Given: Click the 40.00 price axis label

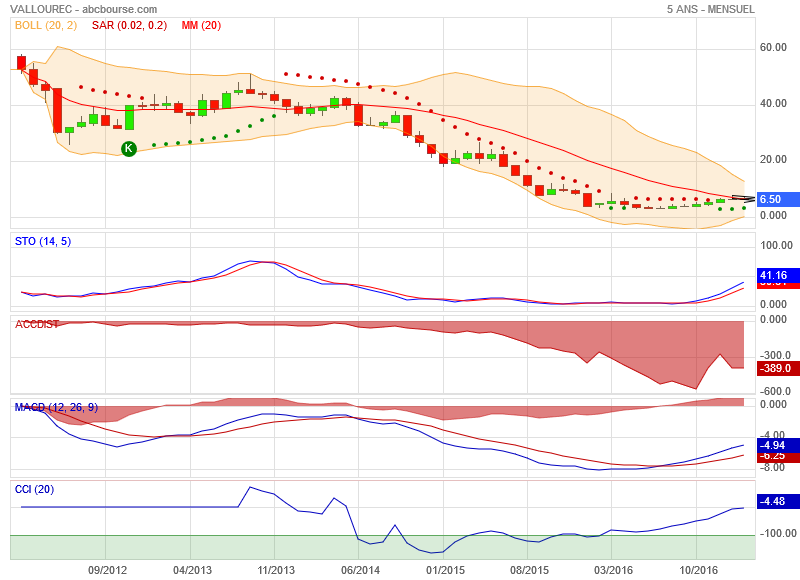Looking at the screenshot, I should [773, 104].
